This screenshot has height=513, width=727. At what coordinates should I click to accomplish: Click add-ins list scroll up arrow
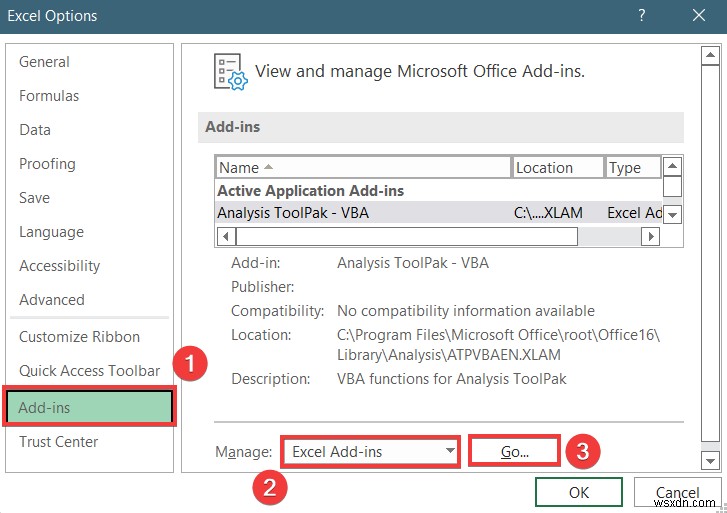tap(672, 166)
